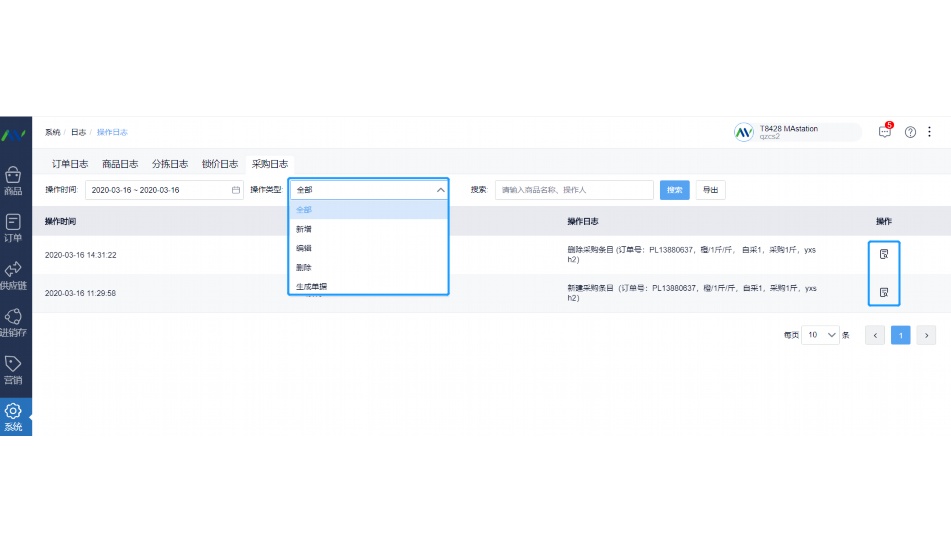Viewport: 951px width, 552px height.
Task: Open the 营销 sidebar section
Action: pyautogui.click(x=14, y=369)
